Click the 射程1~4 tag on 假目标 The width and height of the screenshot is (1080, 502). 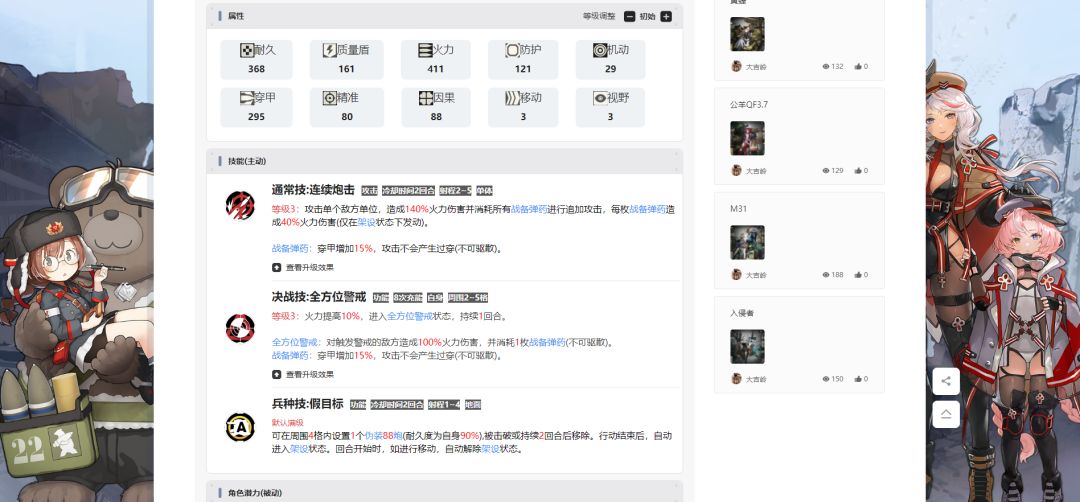pyautogui.click(x=444, y=405)
